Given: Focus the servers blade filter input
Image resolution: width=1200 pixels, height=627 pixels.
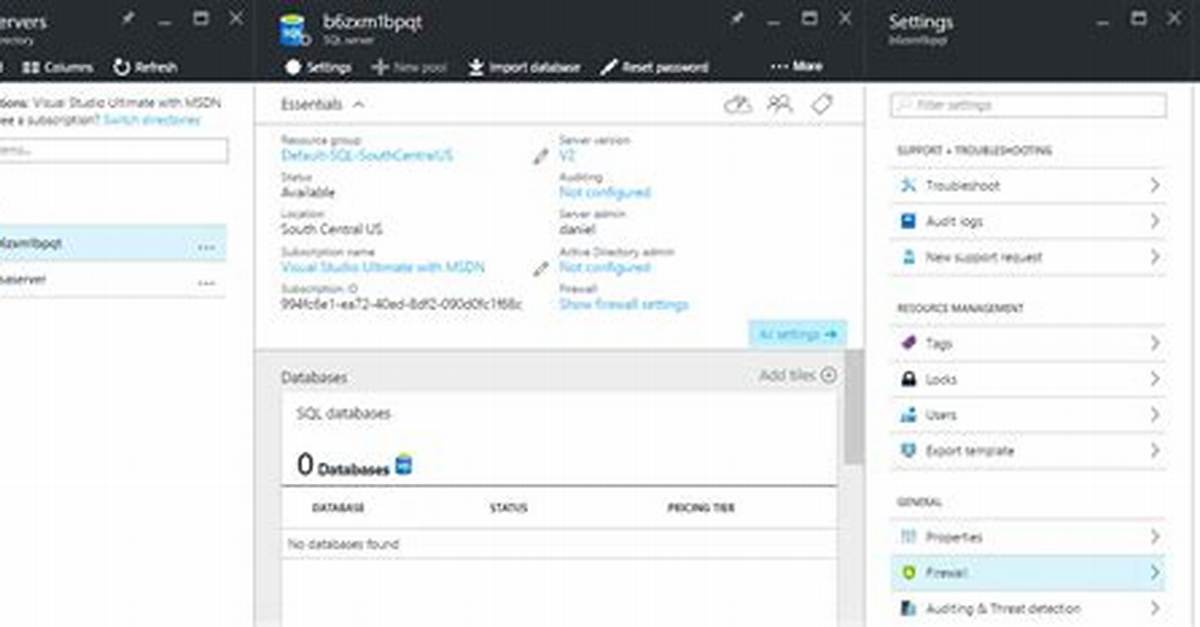Looking at the screenshot, I should [114, 150].
